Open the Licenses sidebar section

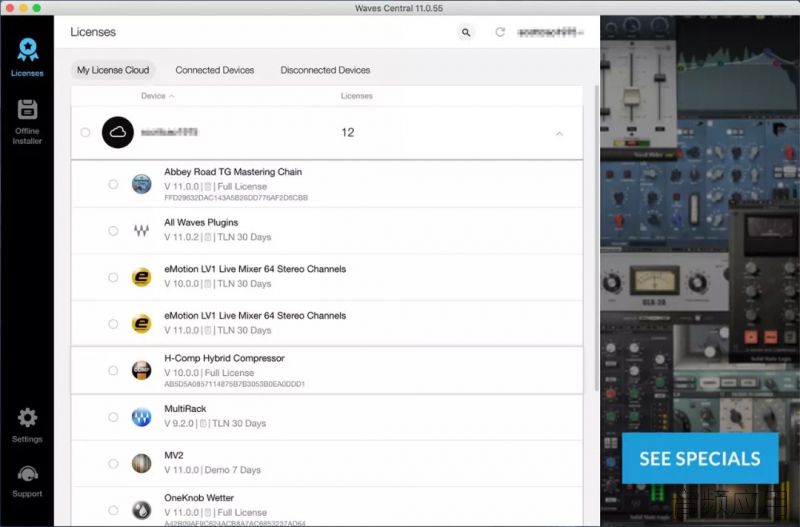coord(27,57)
